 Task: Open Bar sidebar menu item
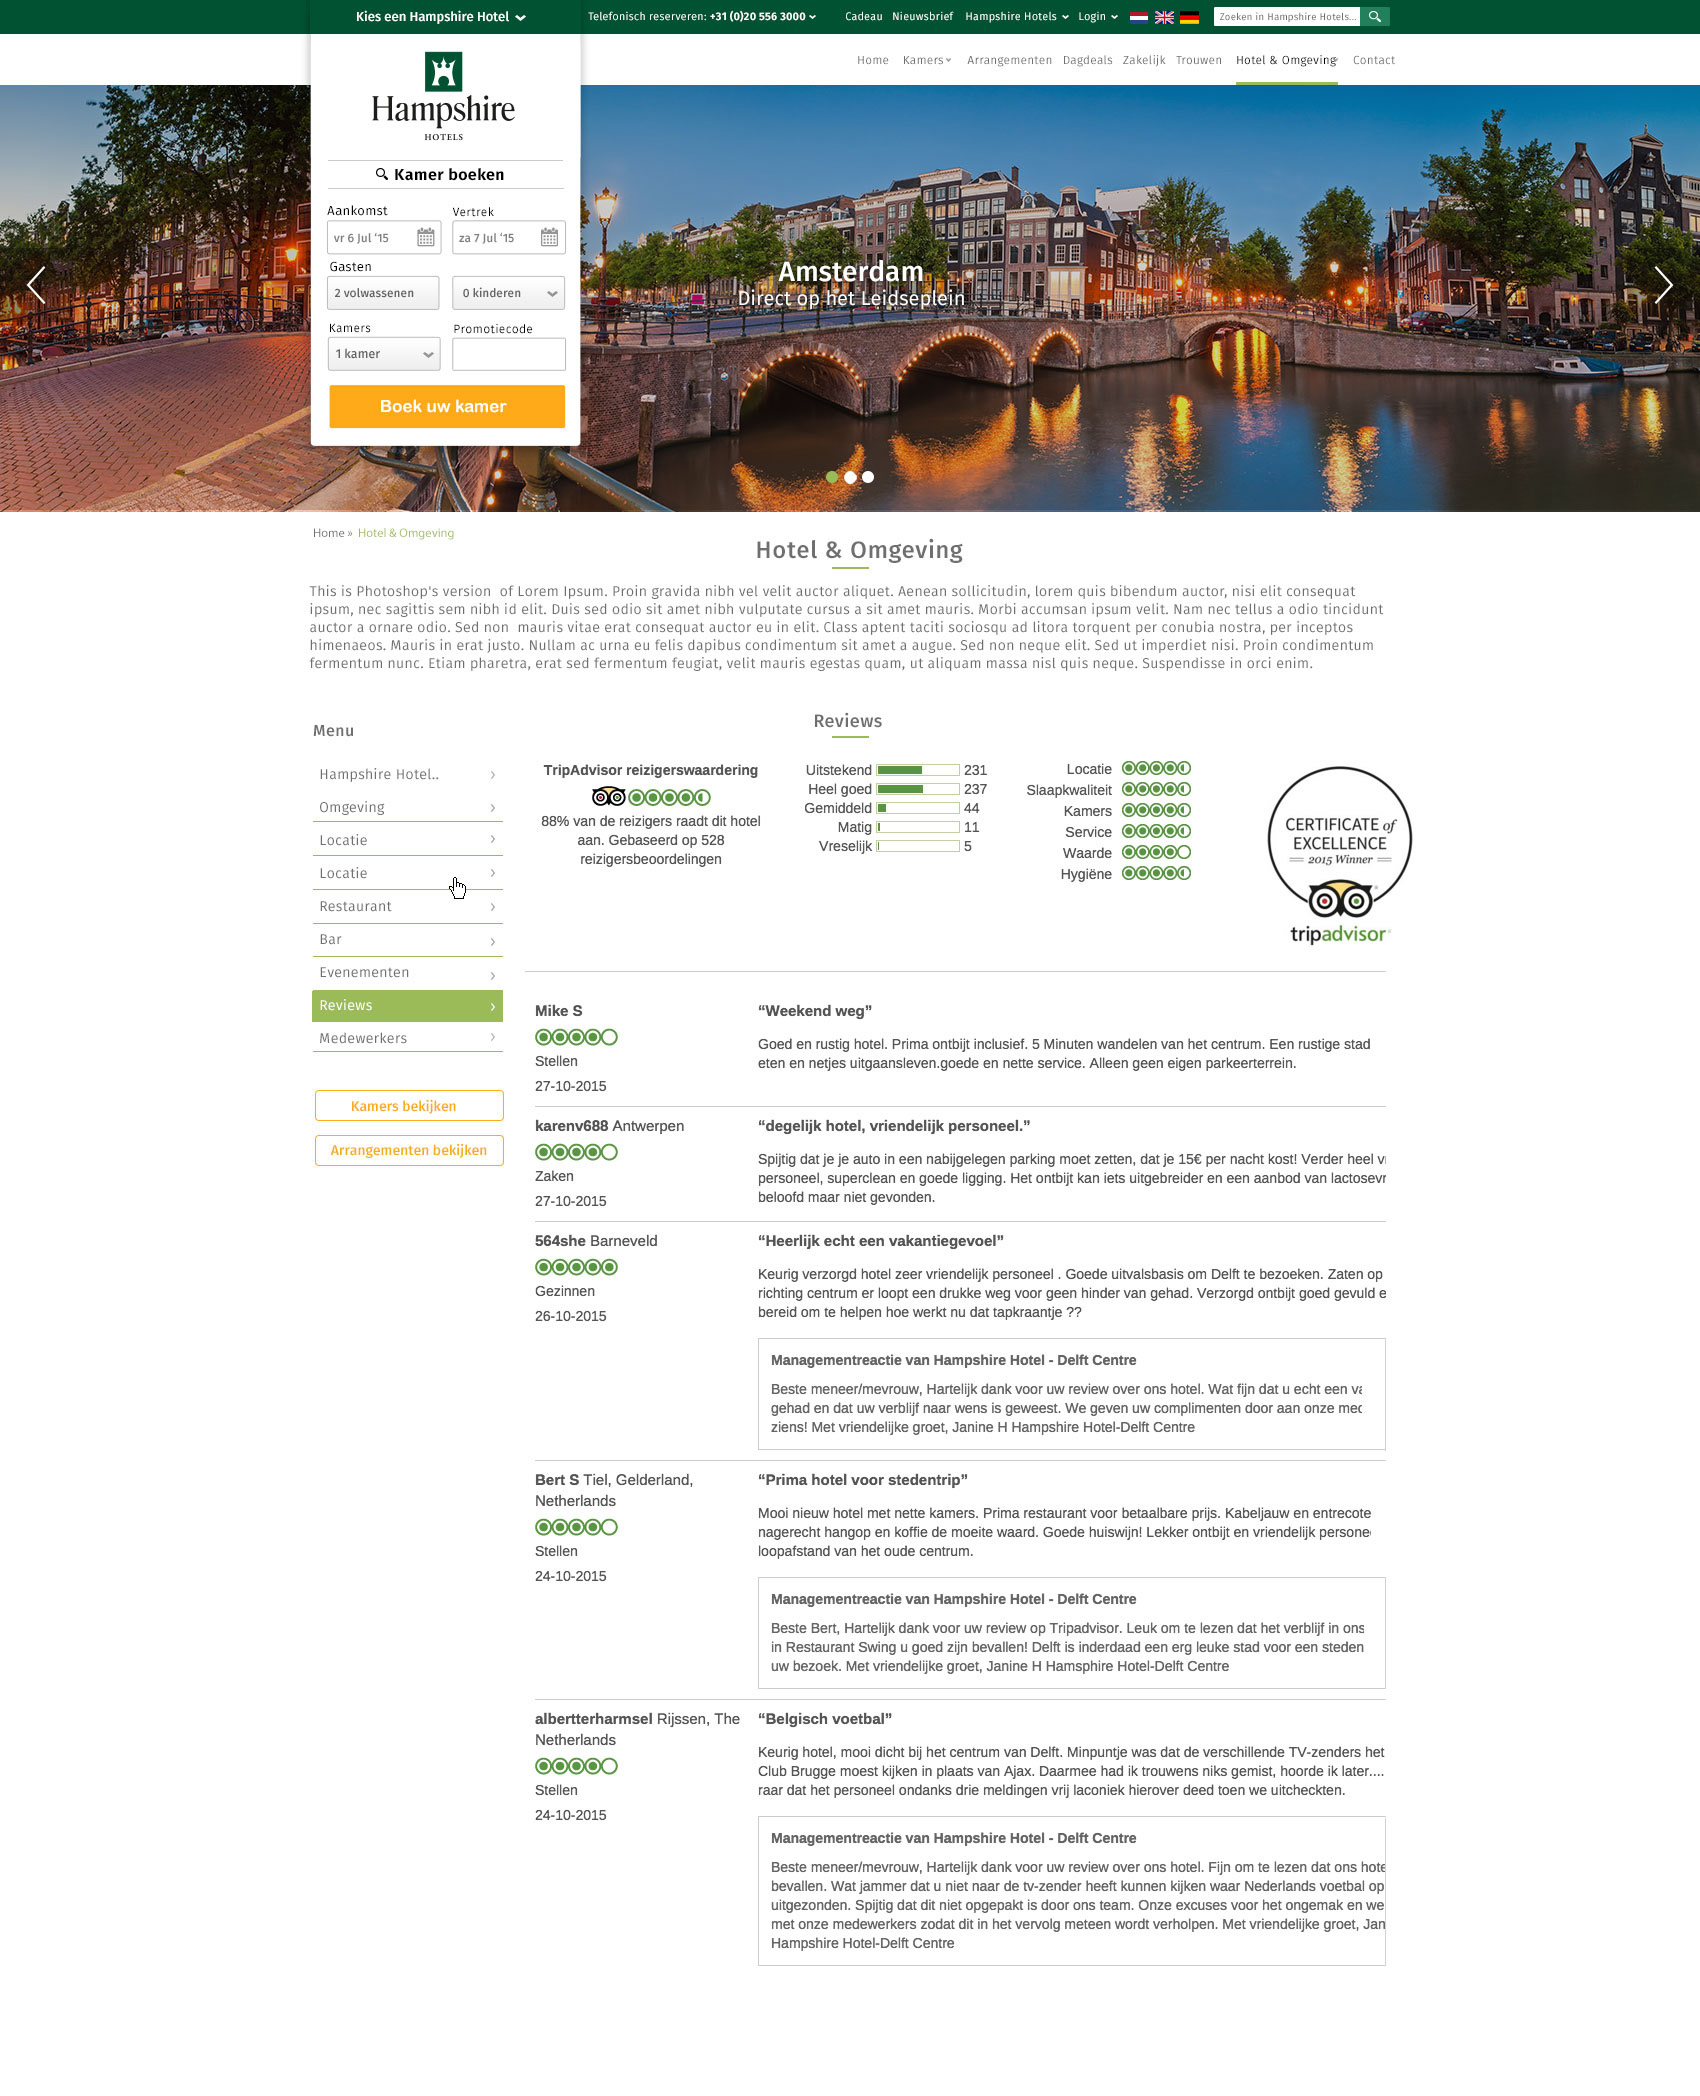[x=407, y=939]
